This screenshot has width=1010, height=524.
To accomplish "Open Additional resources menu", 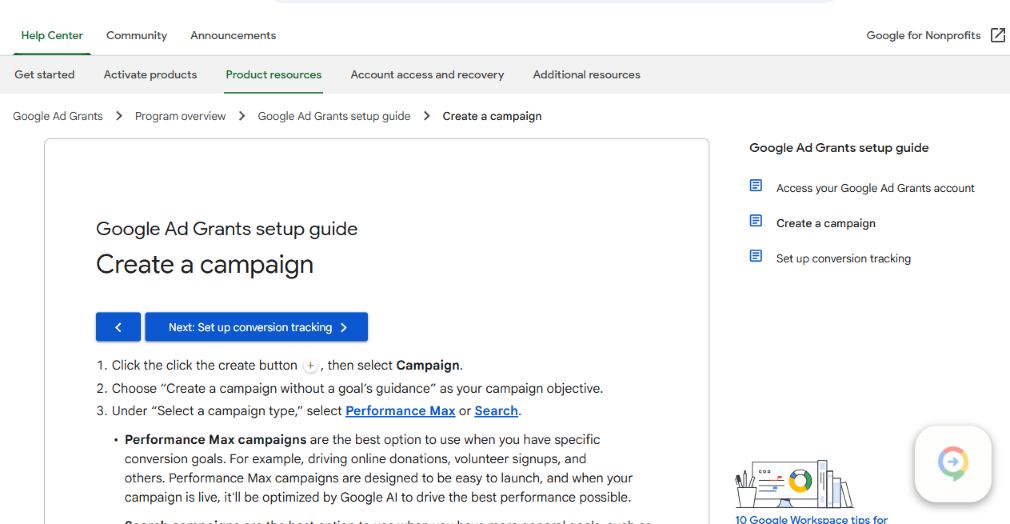I will click(x=586, y=75).
